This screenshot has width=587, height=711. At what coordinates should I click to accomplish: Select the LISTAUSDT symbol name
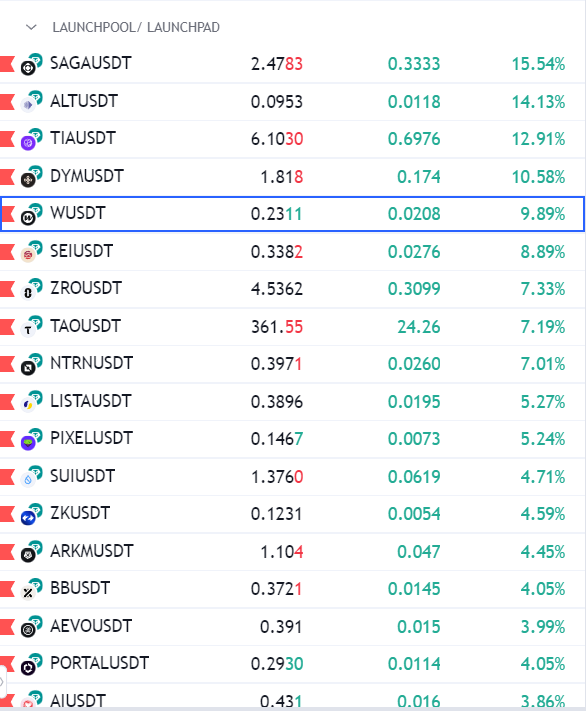click(x=91, y=401)
